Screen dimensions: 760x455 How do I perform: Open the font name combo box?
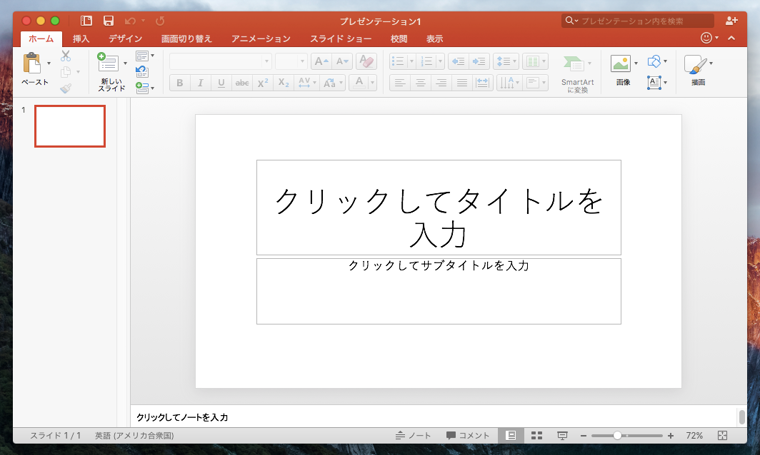tap(221, 62)
